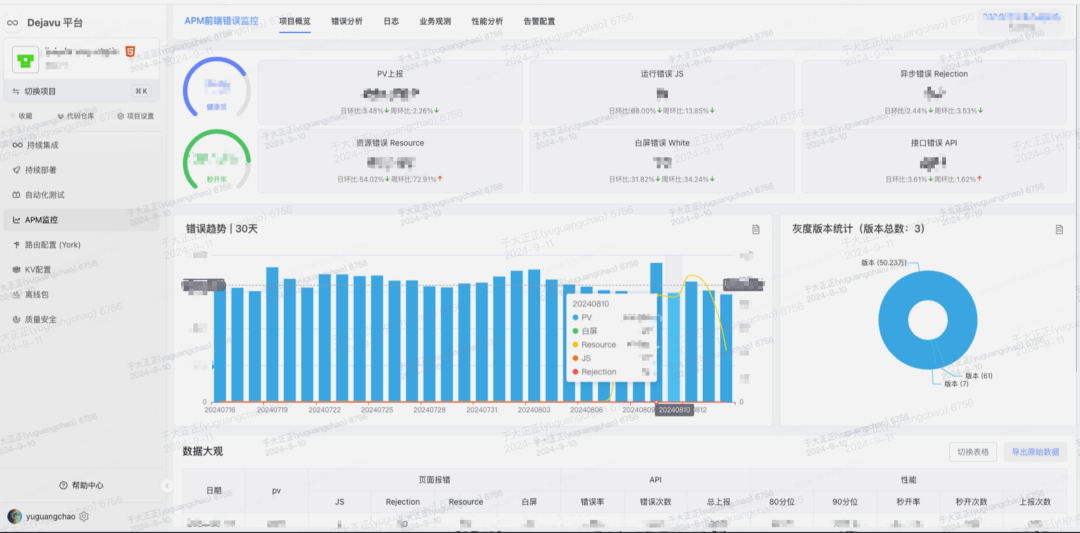Click the 自动化测试 icon in sidebar

pos(17,195)
